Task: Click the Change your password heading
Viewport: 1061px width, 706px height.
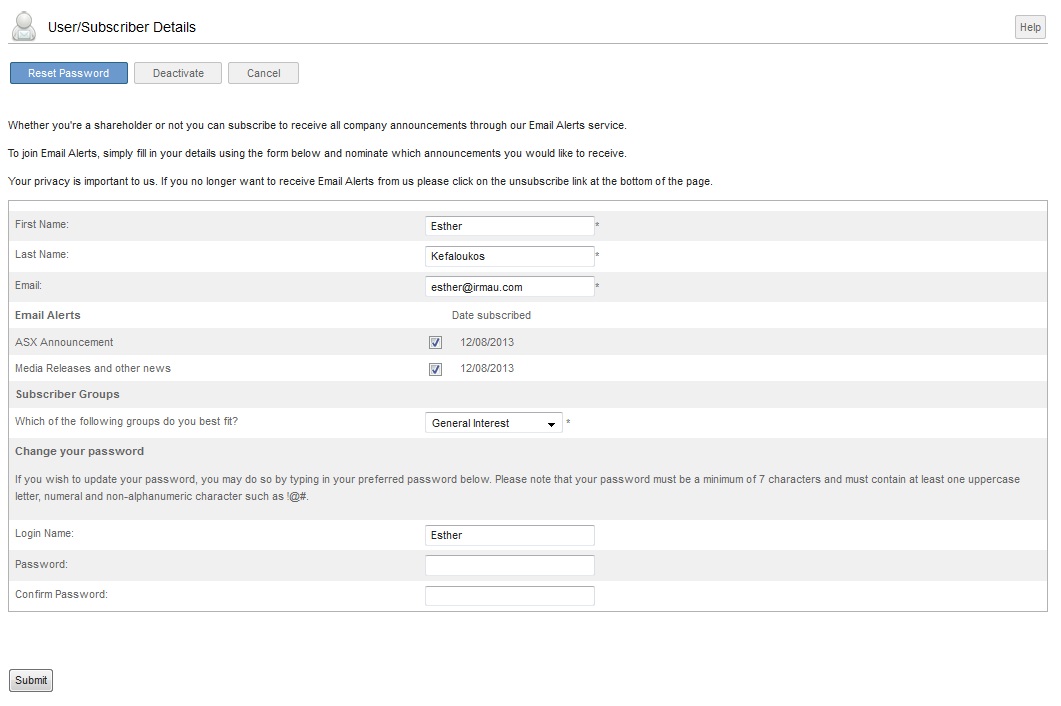Action: tap(79, 451)
